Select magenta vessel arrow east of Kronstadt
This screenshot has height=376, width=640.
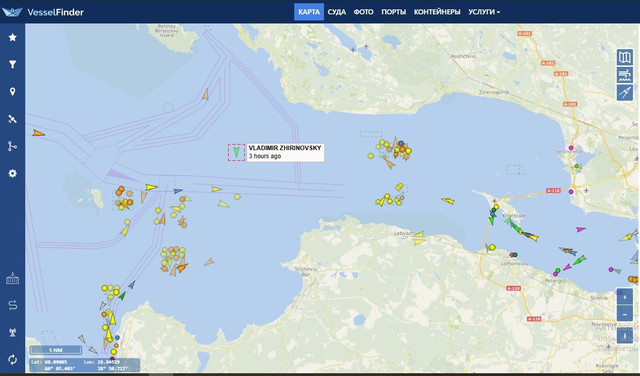pos(580,230)
